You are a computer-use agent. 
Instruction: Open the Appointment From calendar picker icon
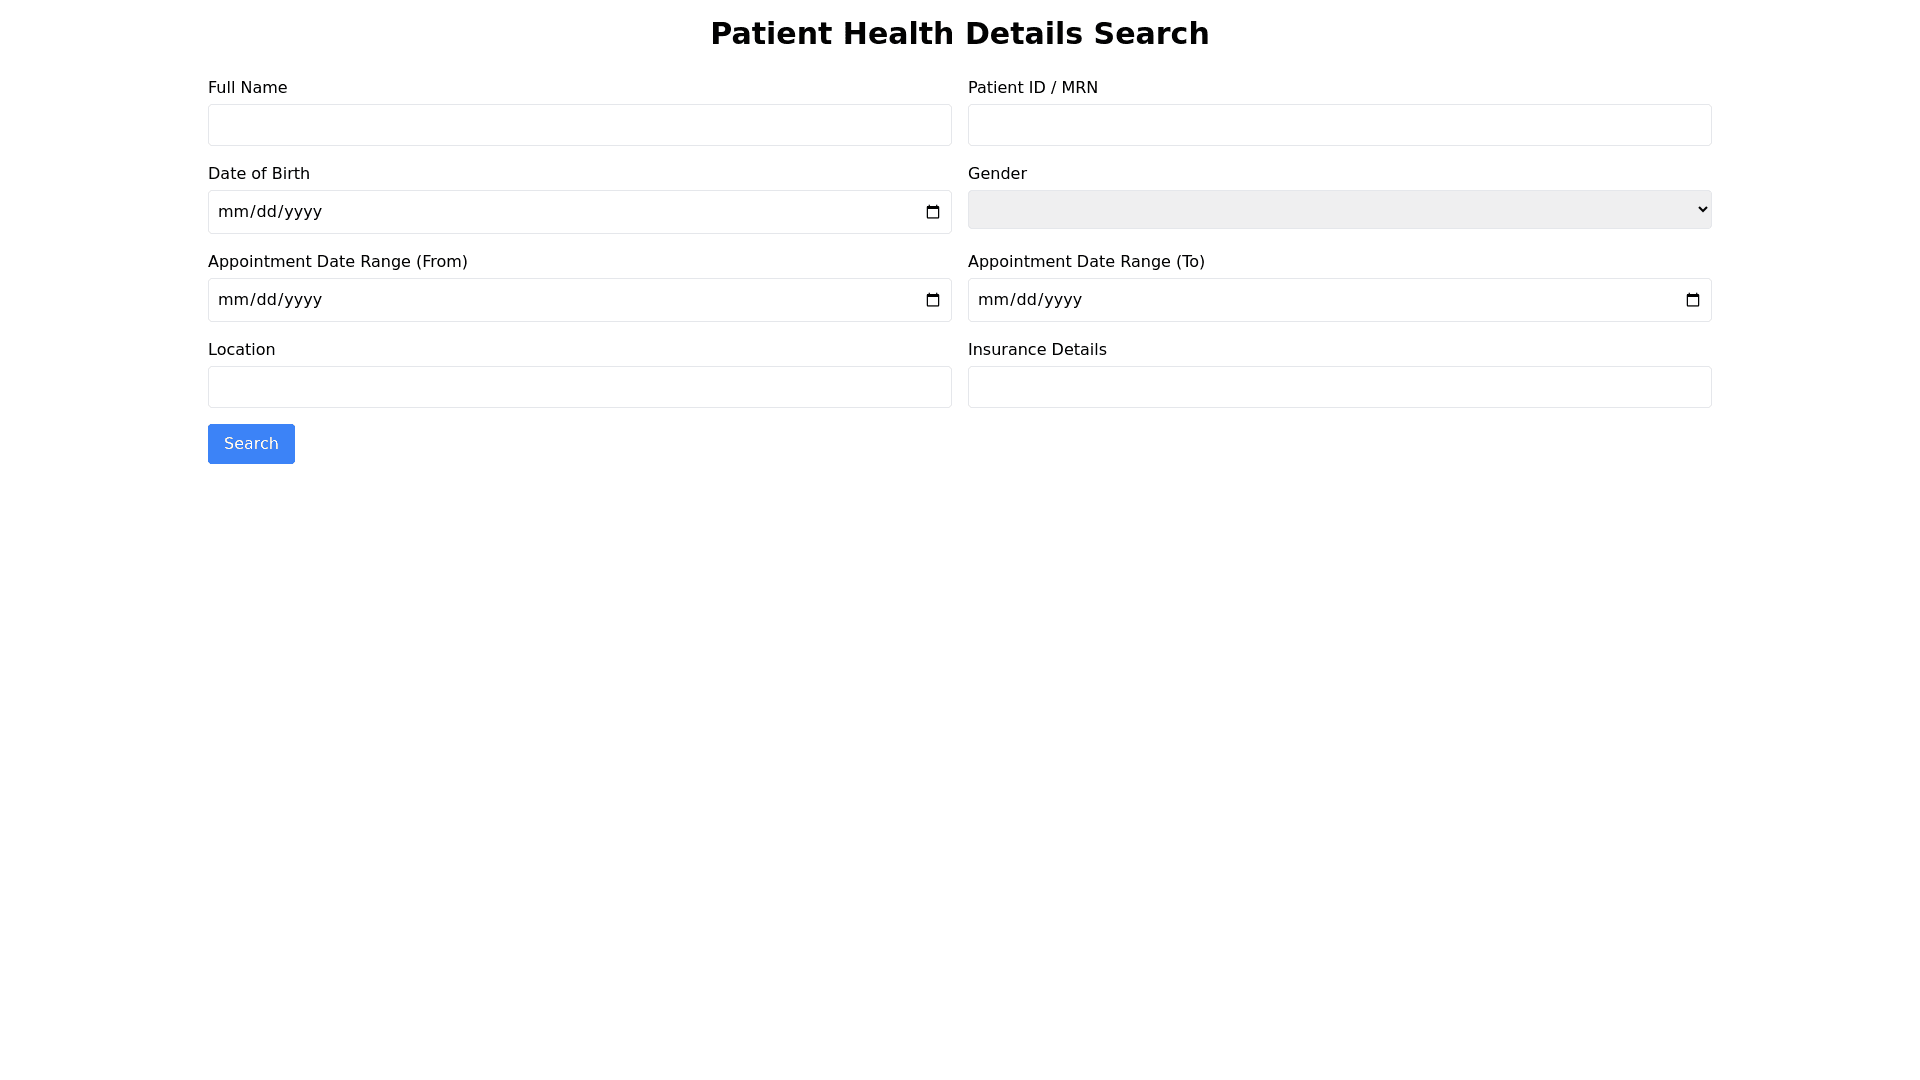932,300
